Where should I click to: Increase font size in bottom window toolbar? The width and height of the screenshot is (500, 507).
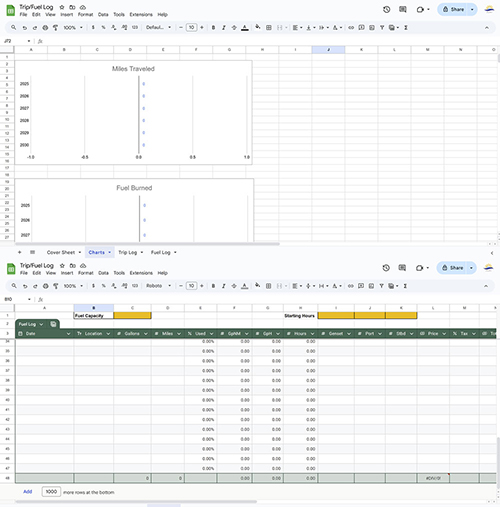coord(202,286)
